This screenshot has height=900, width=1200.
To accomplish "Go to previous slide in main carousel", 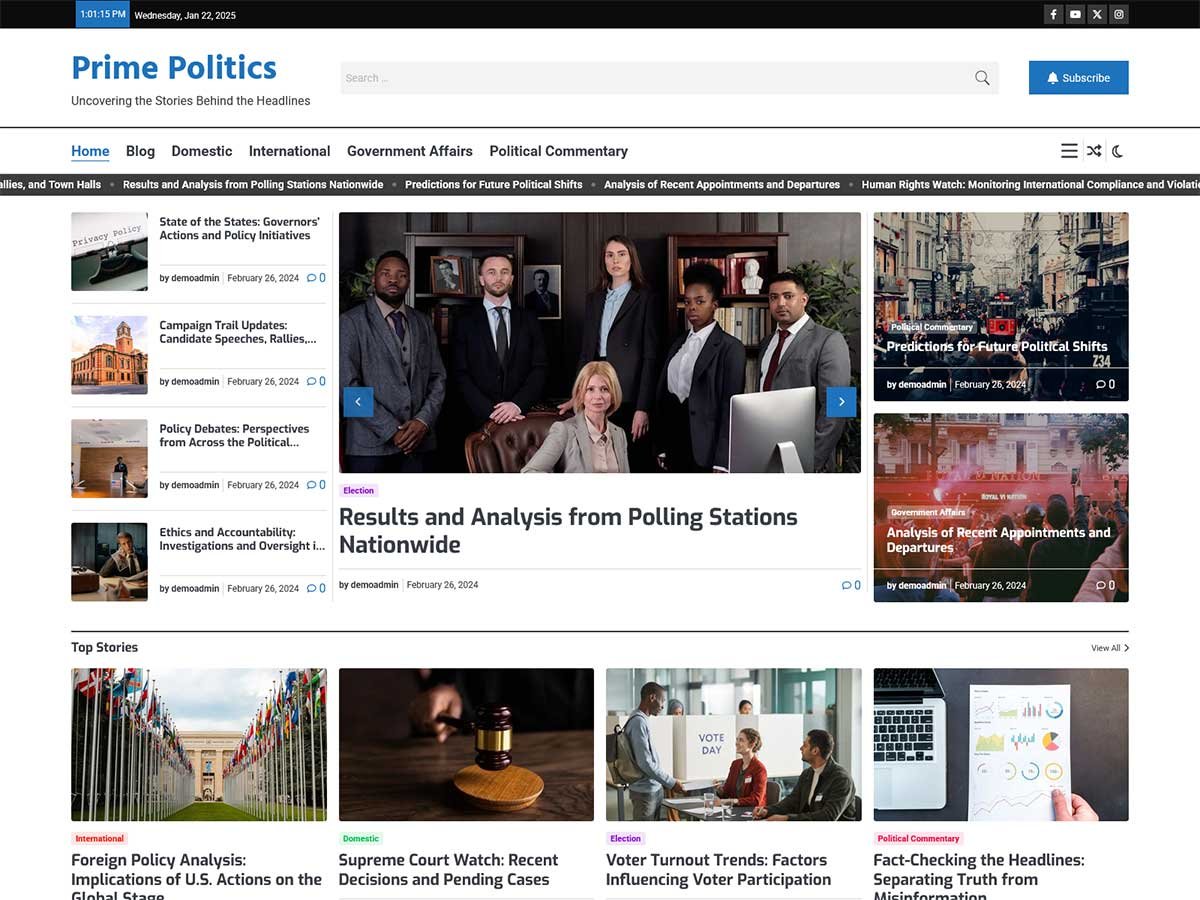I will pos(358,401).
